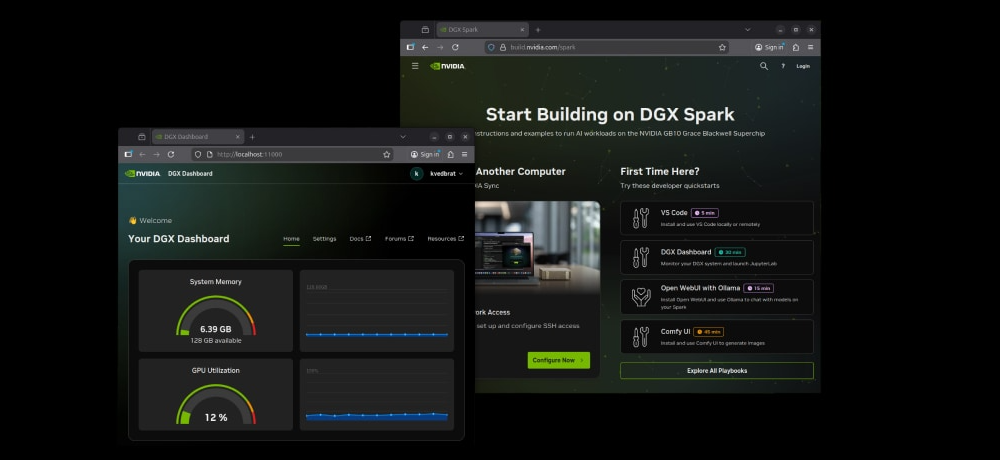Viewport: 1000px width, 460px height.
Task: Bookmark localhost:11000 with the star icon
Action: click(x=386, y=154)
